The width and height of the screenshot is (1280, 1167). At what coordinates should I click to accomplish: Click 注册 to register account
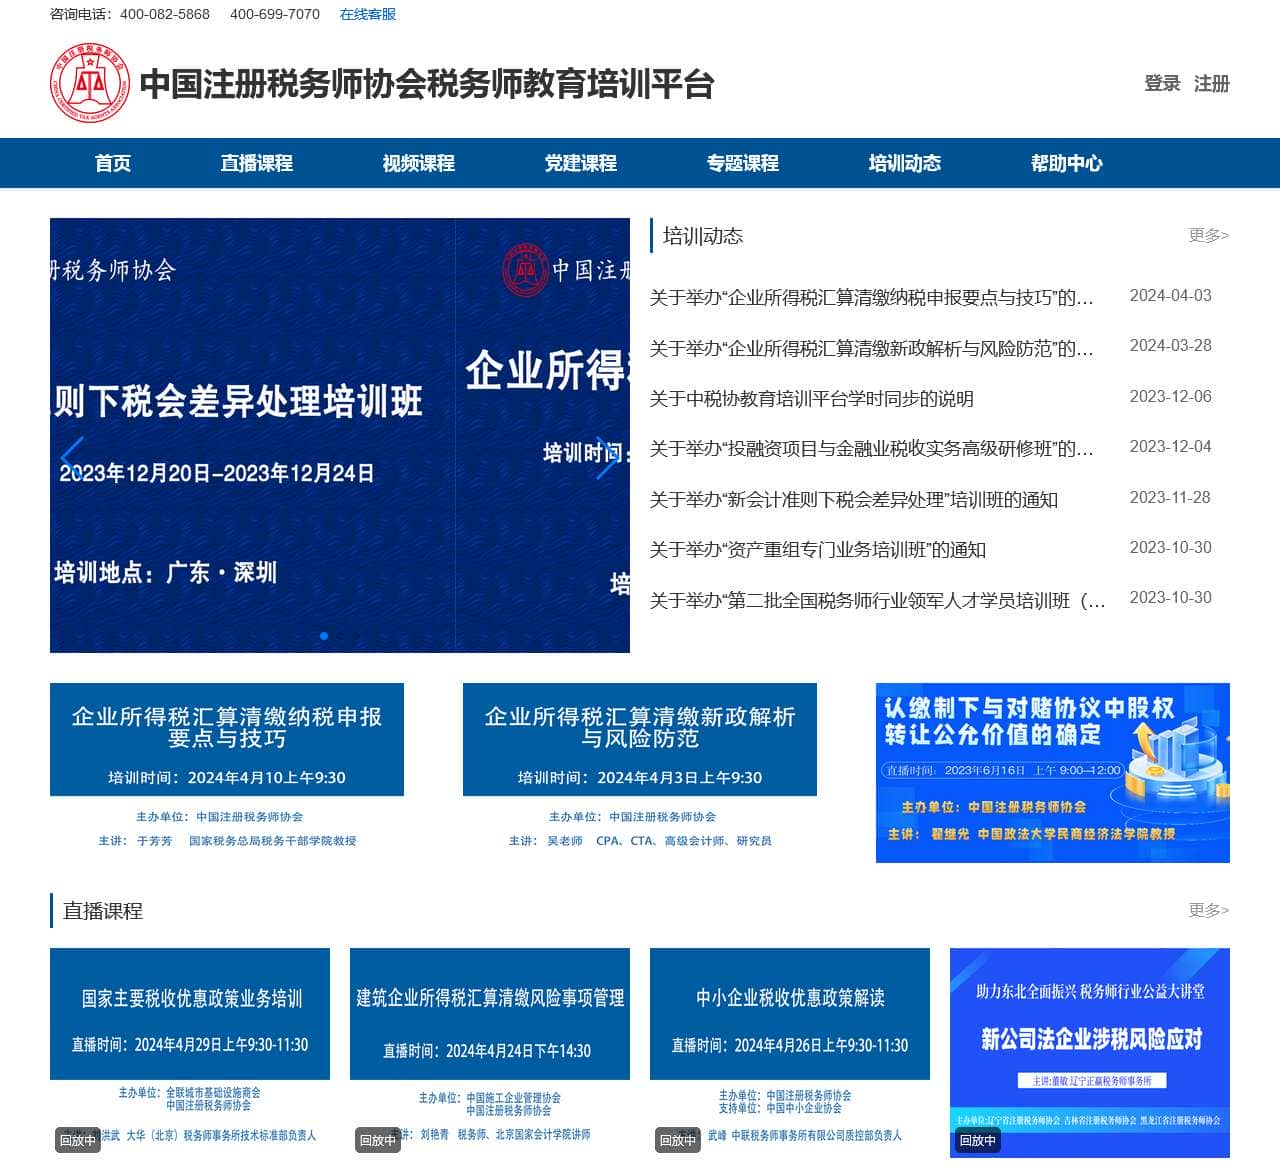1212,83
